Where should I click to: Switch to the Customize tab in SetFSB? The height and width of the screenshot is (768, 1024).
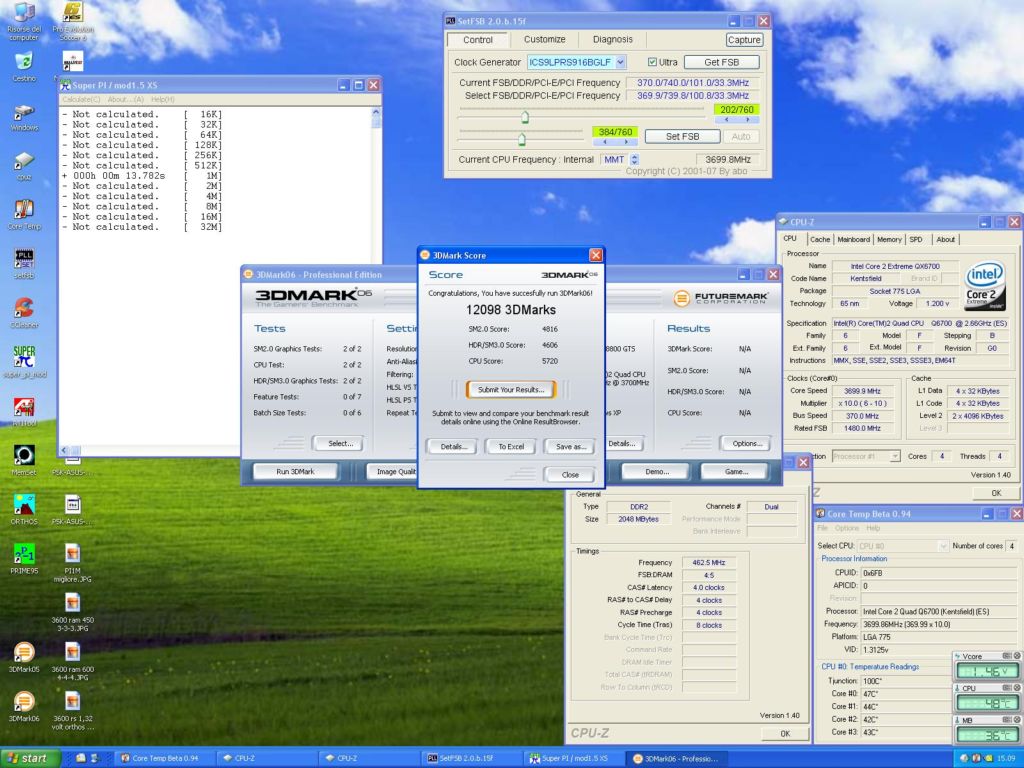point(545,39)
